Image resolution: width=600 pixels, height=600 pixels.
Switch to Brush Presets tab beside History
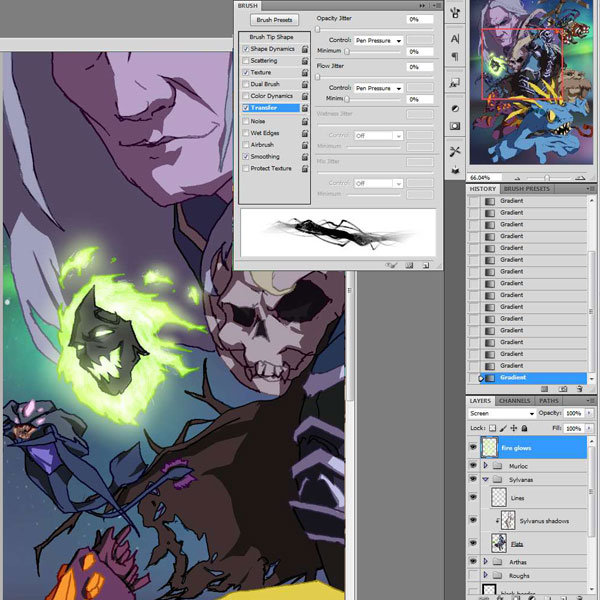click(527, 189)
